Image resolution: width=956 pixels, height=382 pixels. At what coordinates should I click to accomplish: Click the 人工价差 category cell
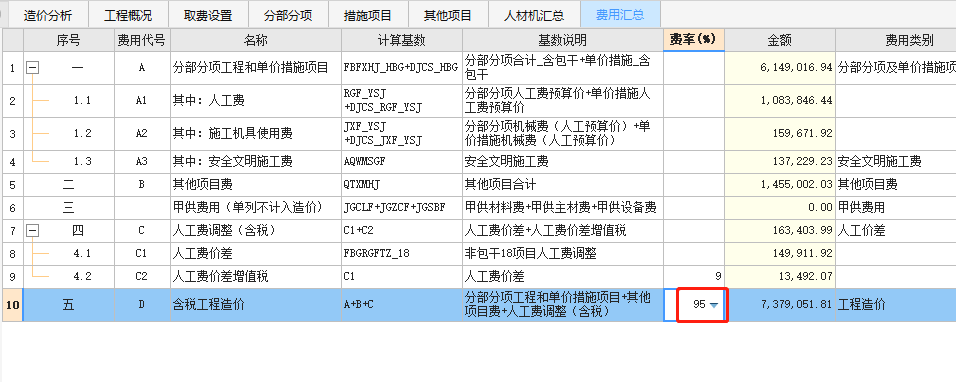point(895,231)
